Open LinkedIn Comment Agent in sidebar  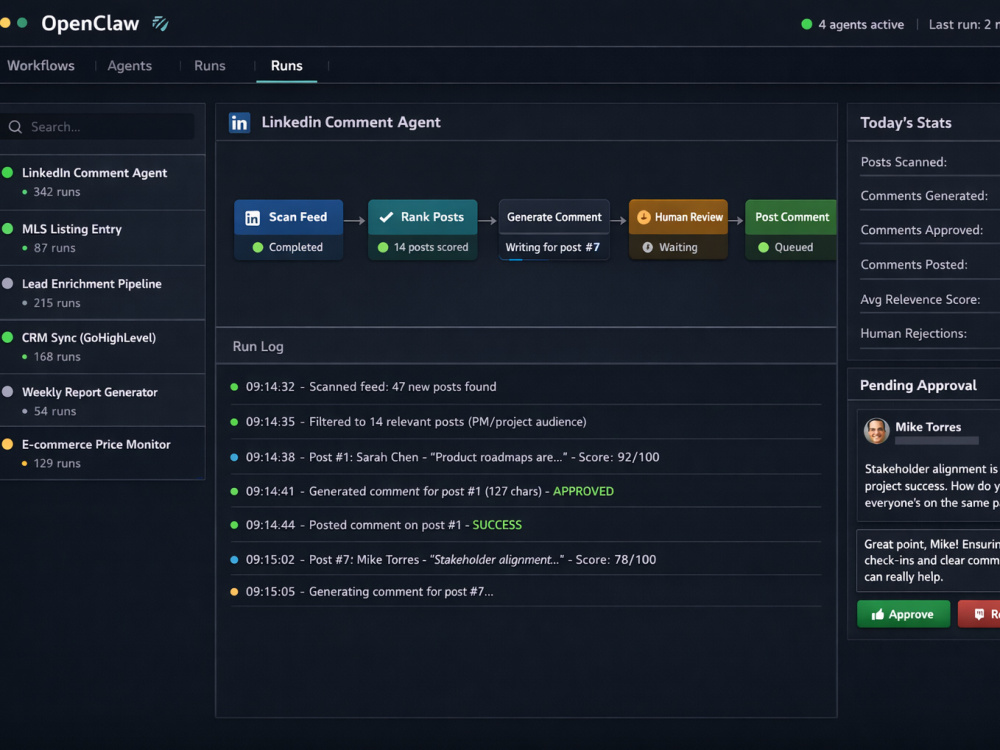point(103,182)
